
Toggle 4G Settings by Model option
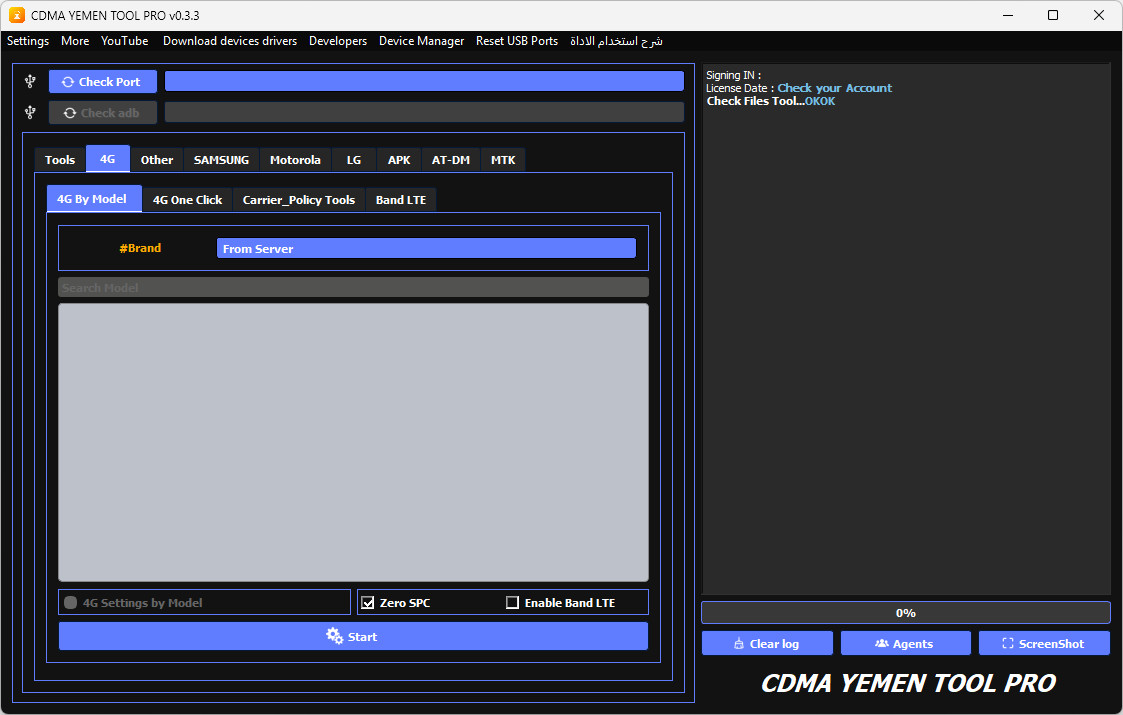tap(71, 603)
